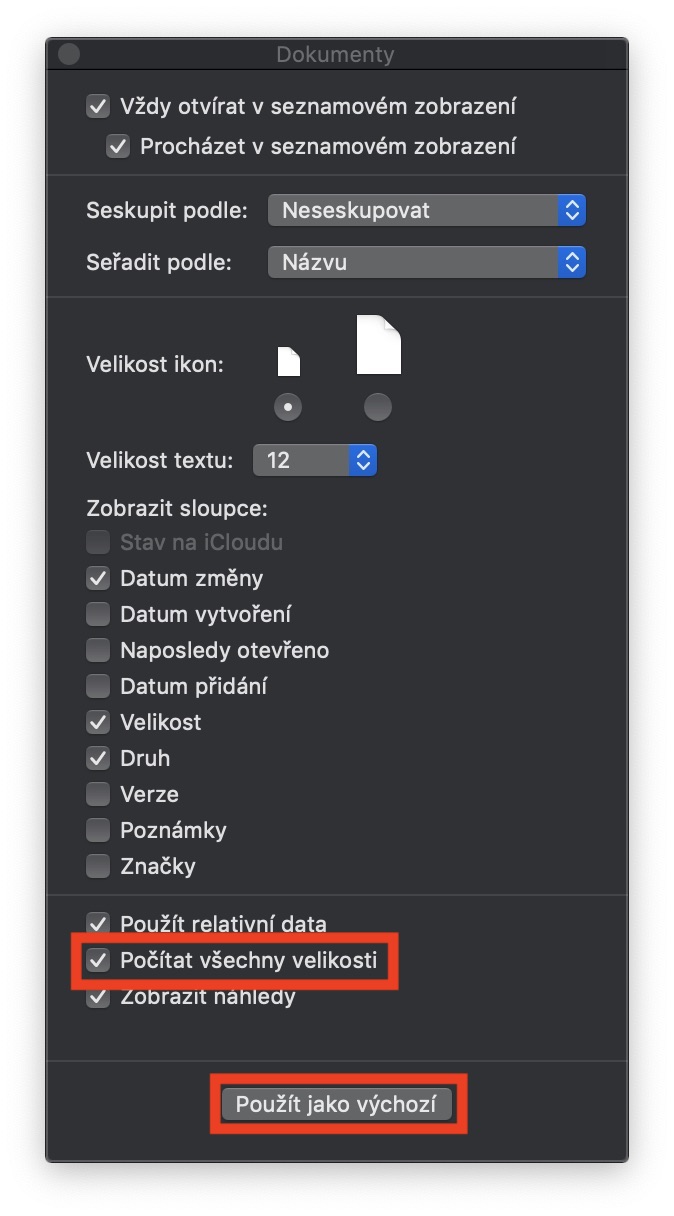Image resolution: width=674 pixels, height=1216 pixels.
Task: Open the Seskupit podle dropdown
Action: [427, 211]
